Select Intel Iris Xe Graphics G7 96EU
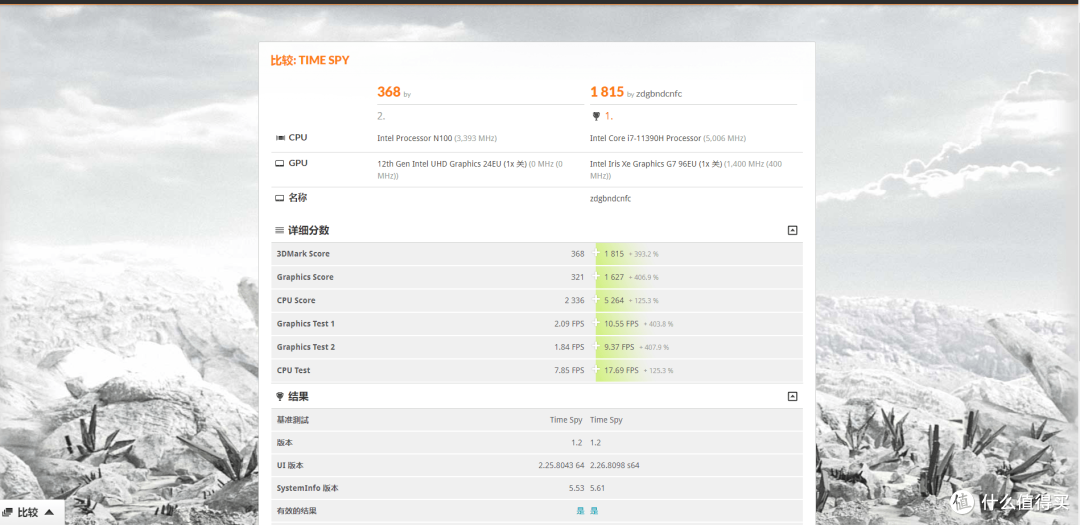 point(645,164)
